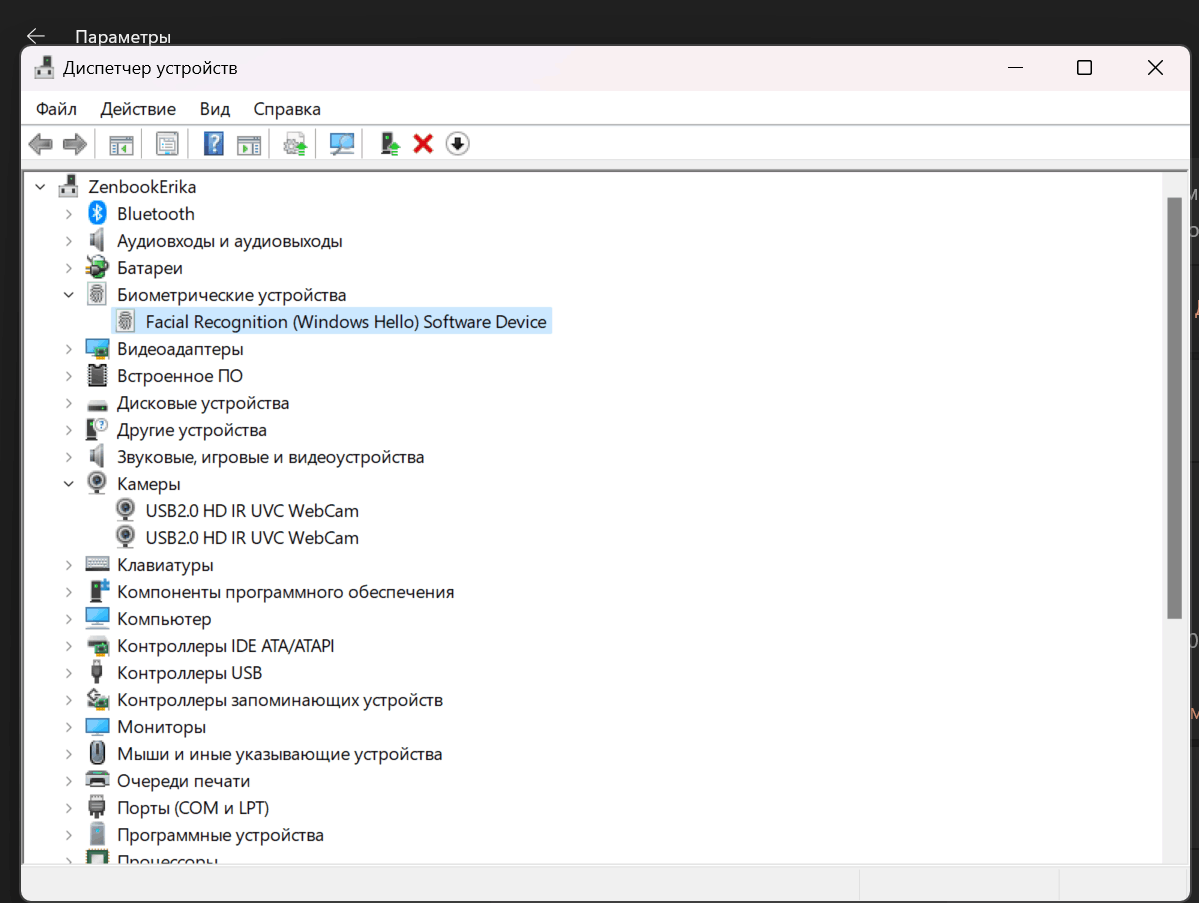Collapse the Камеры category chevron
The width and height of the screenshot is (1199, 903).
(x=69, y=483)
